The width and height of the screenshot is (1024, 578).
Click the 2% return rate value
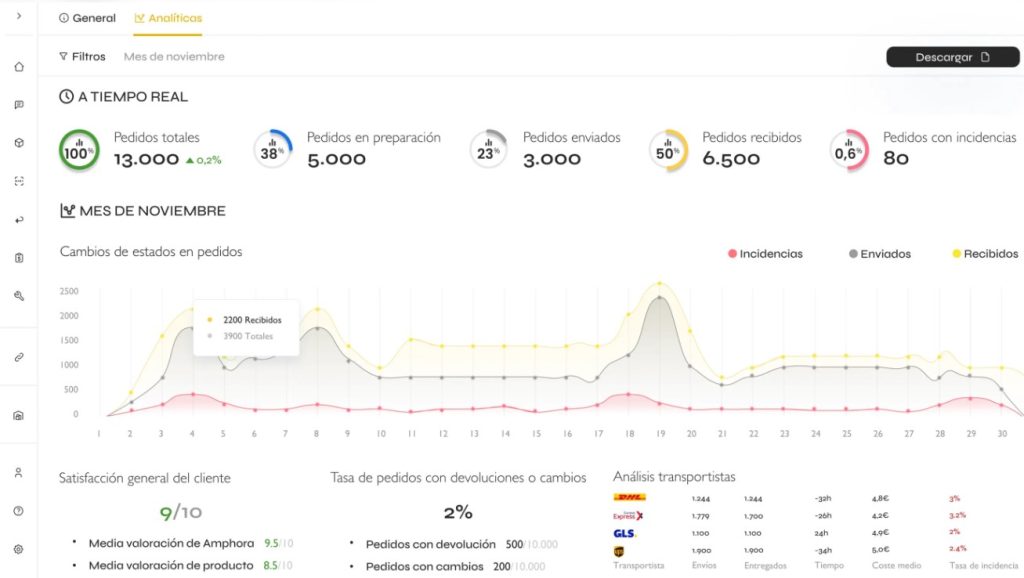coord(458,512)
